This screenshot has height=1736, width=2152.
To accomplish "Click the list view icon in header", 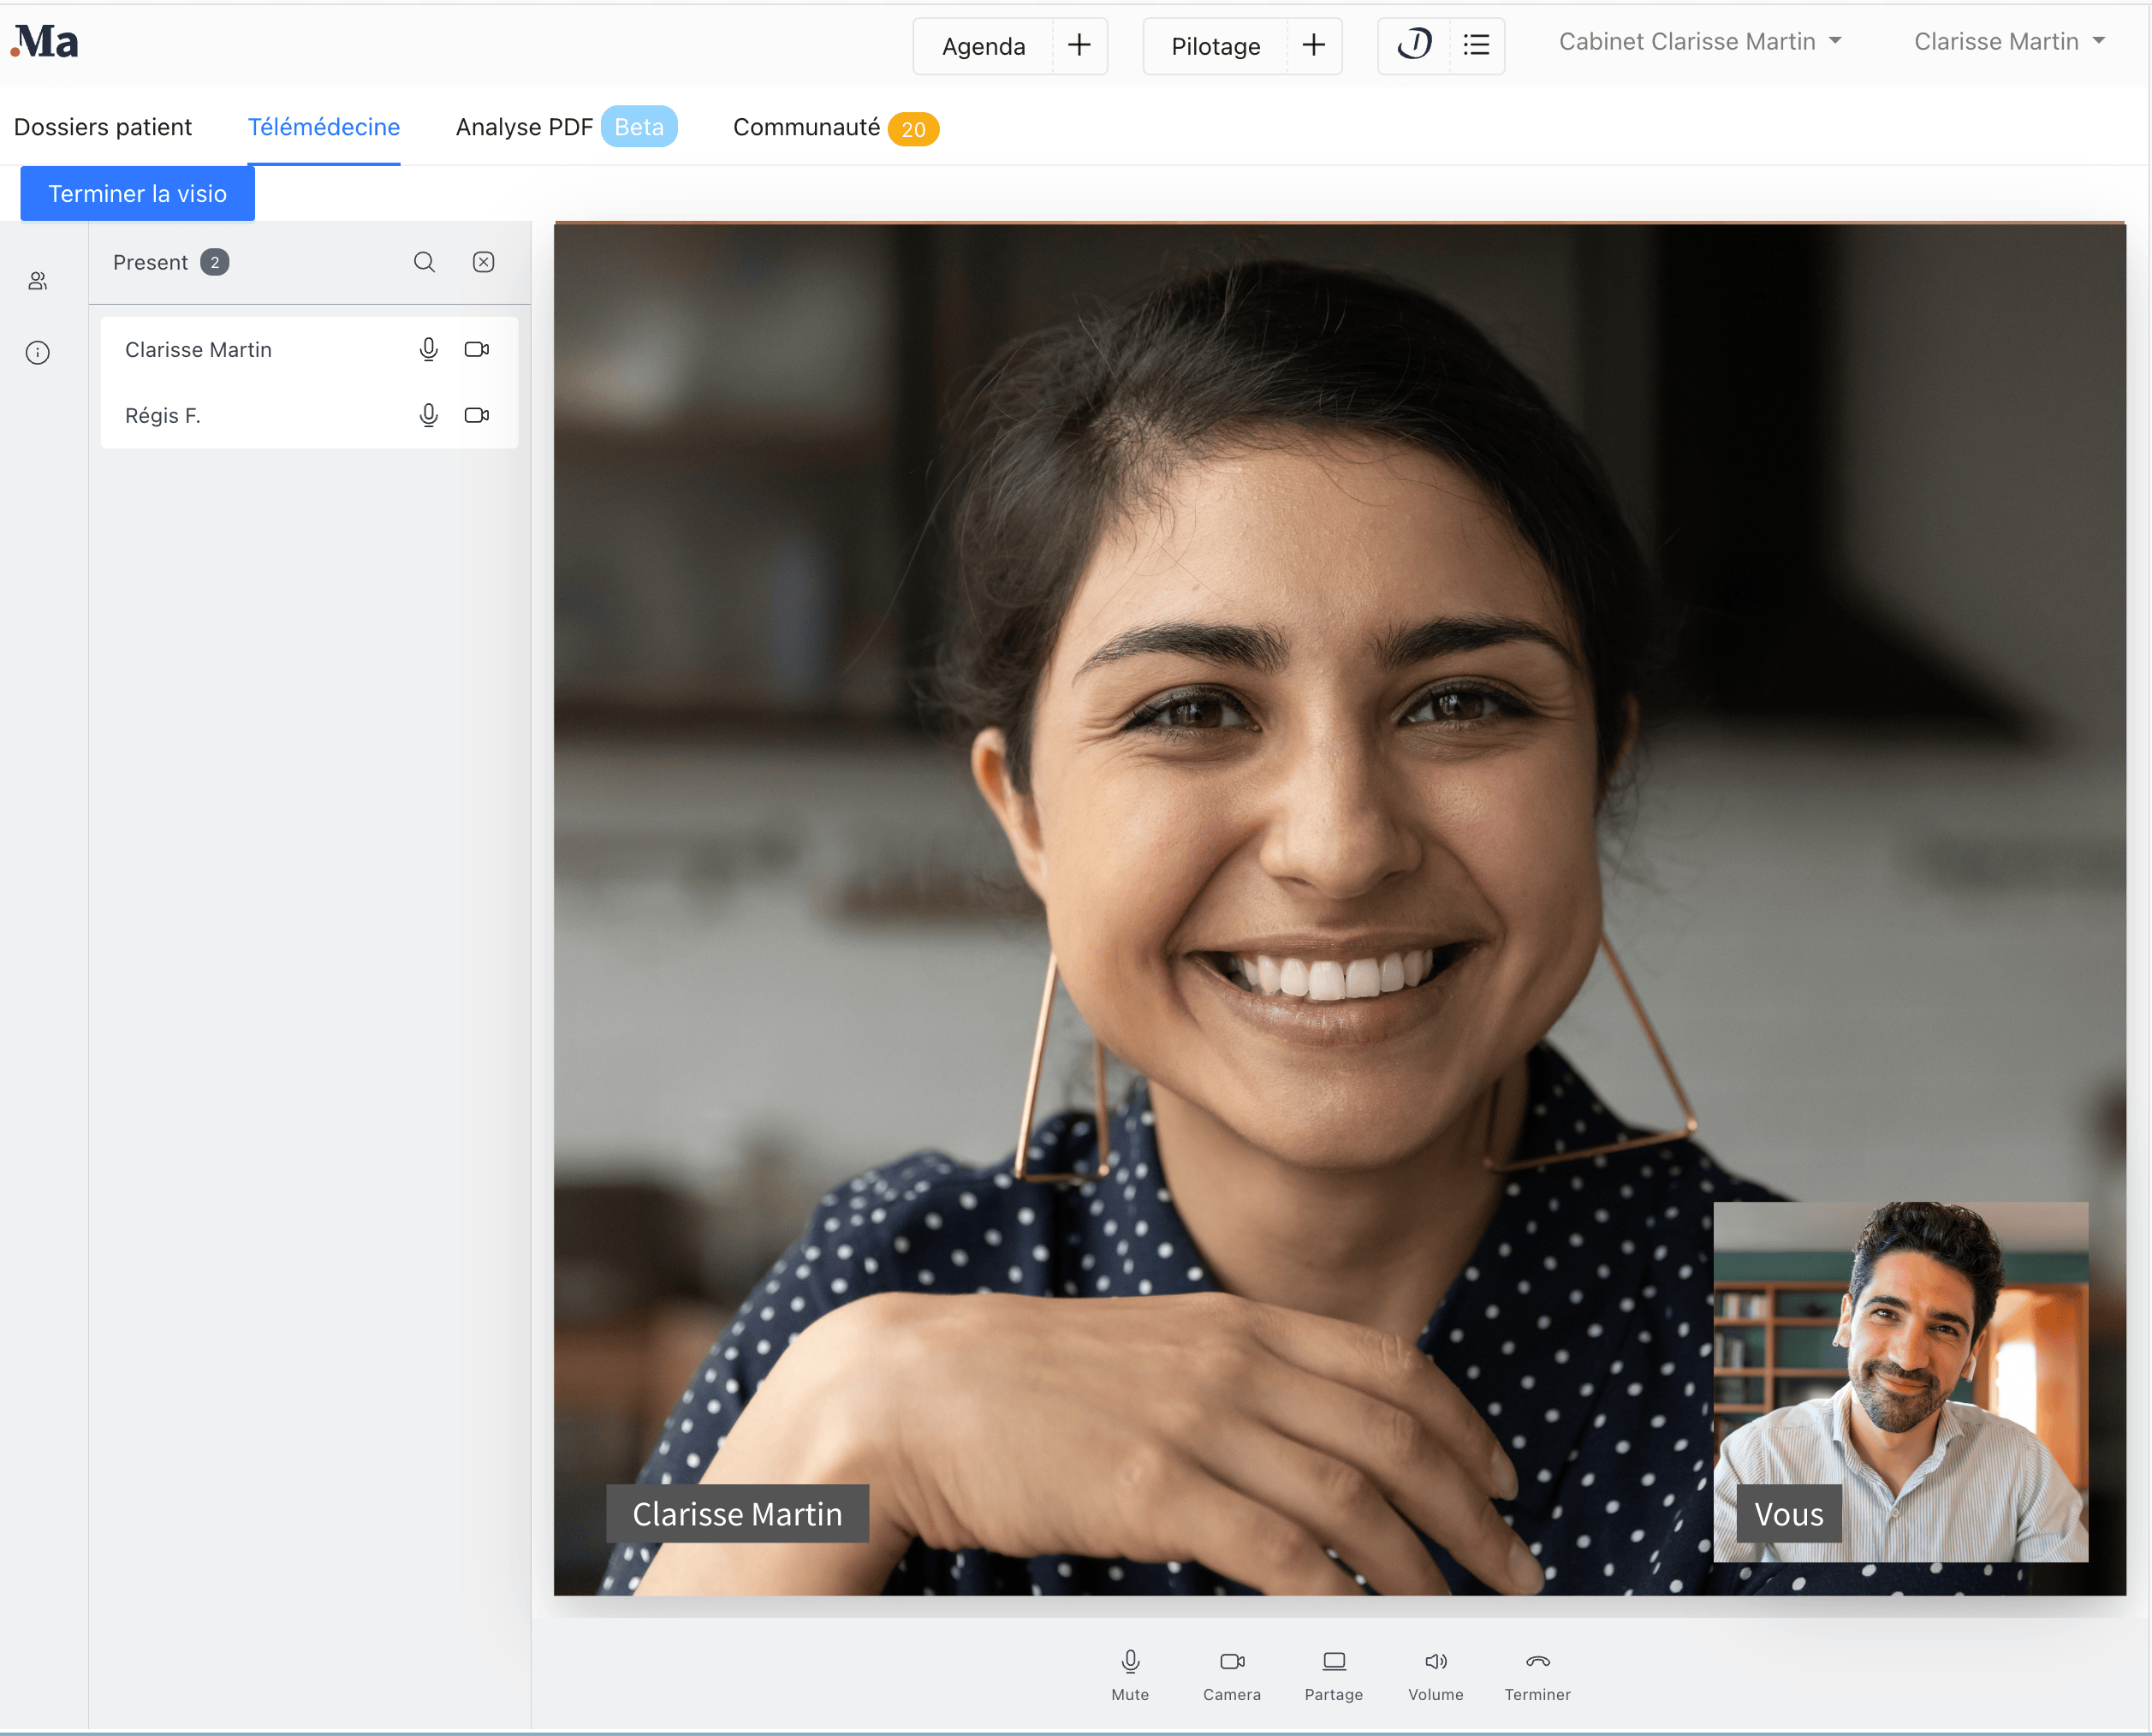I will (x=1476, y=45).
